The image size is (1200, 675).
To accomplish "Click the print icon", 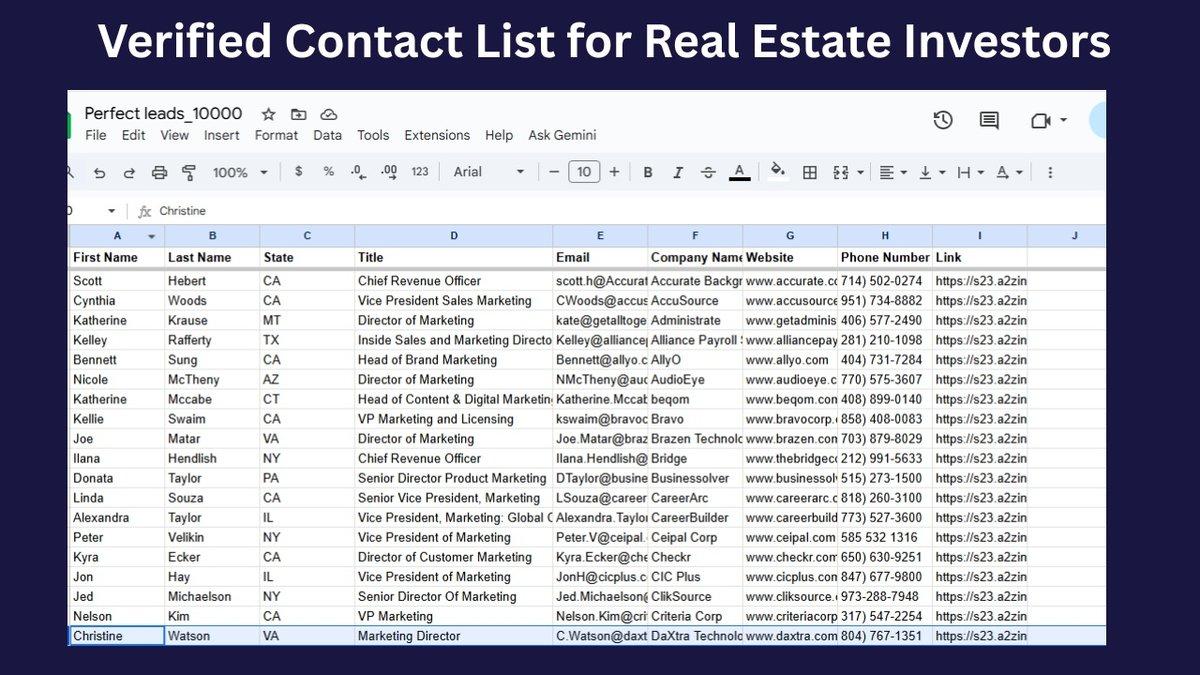I will (x=159, y=172).
